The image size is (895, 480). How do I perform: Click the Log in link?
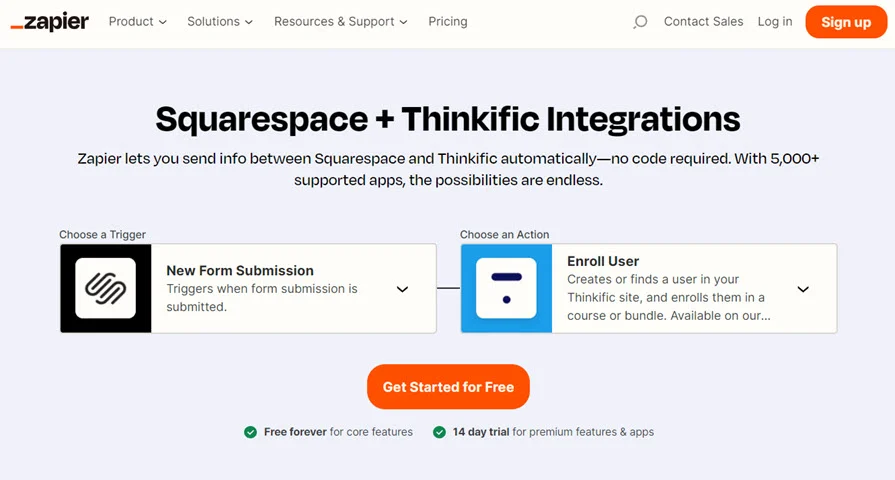tap(774, 22)
